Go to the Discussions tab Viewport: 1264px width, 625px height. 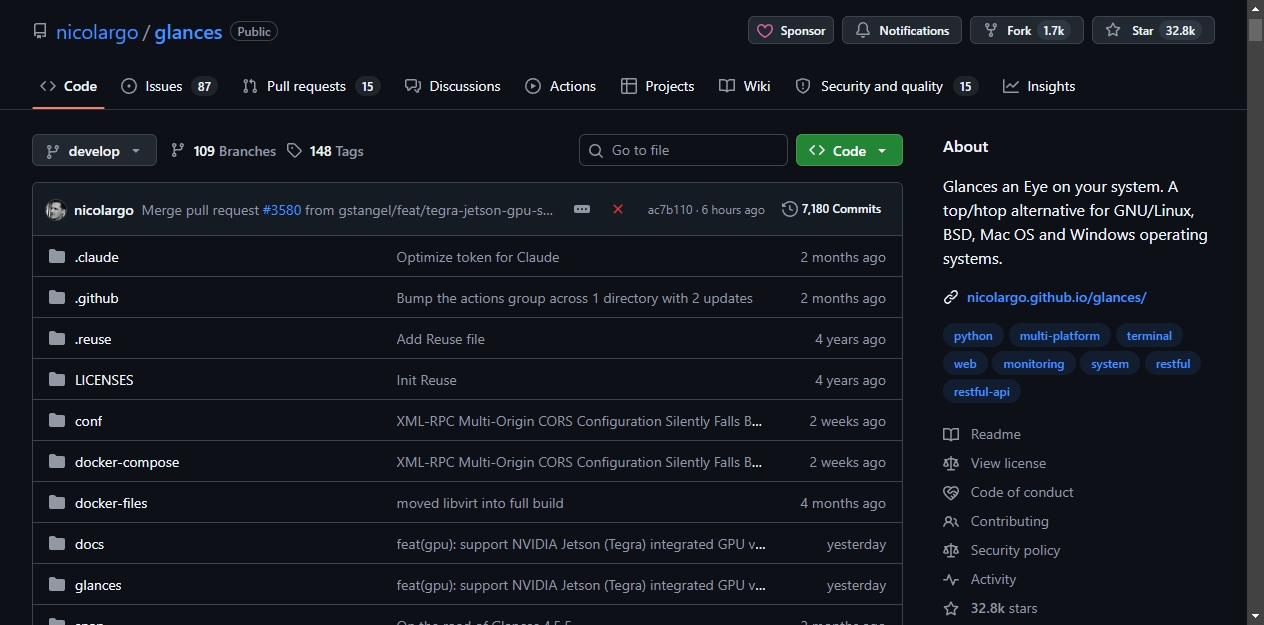[452, 86]
